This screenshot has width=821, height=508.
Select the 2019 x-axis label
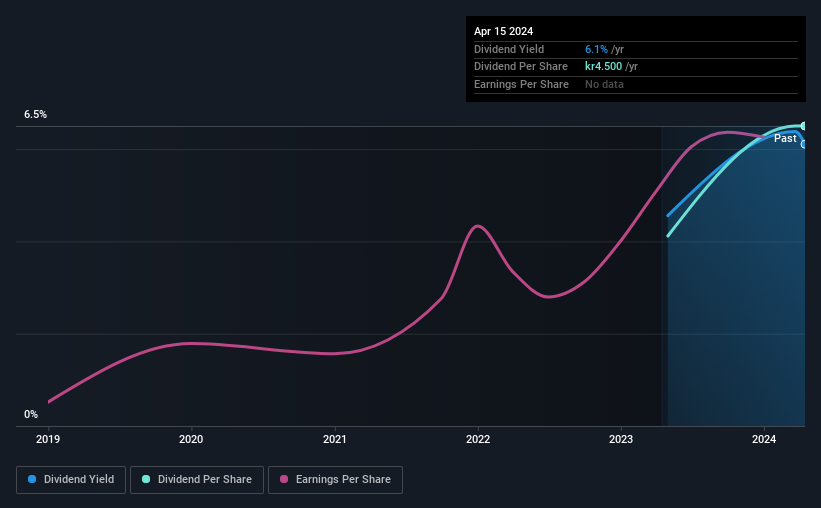point(48,439)
